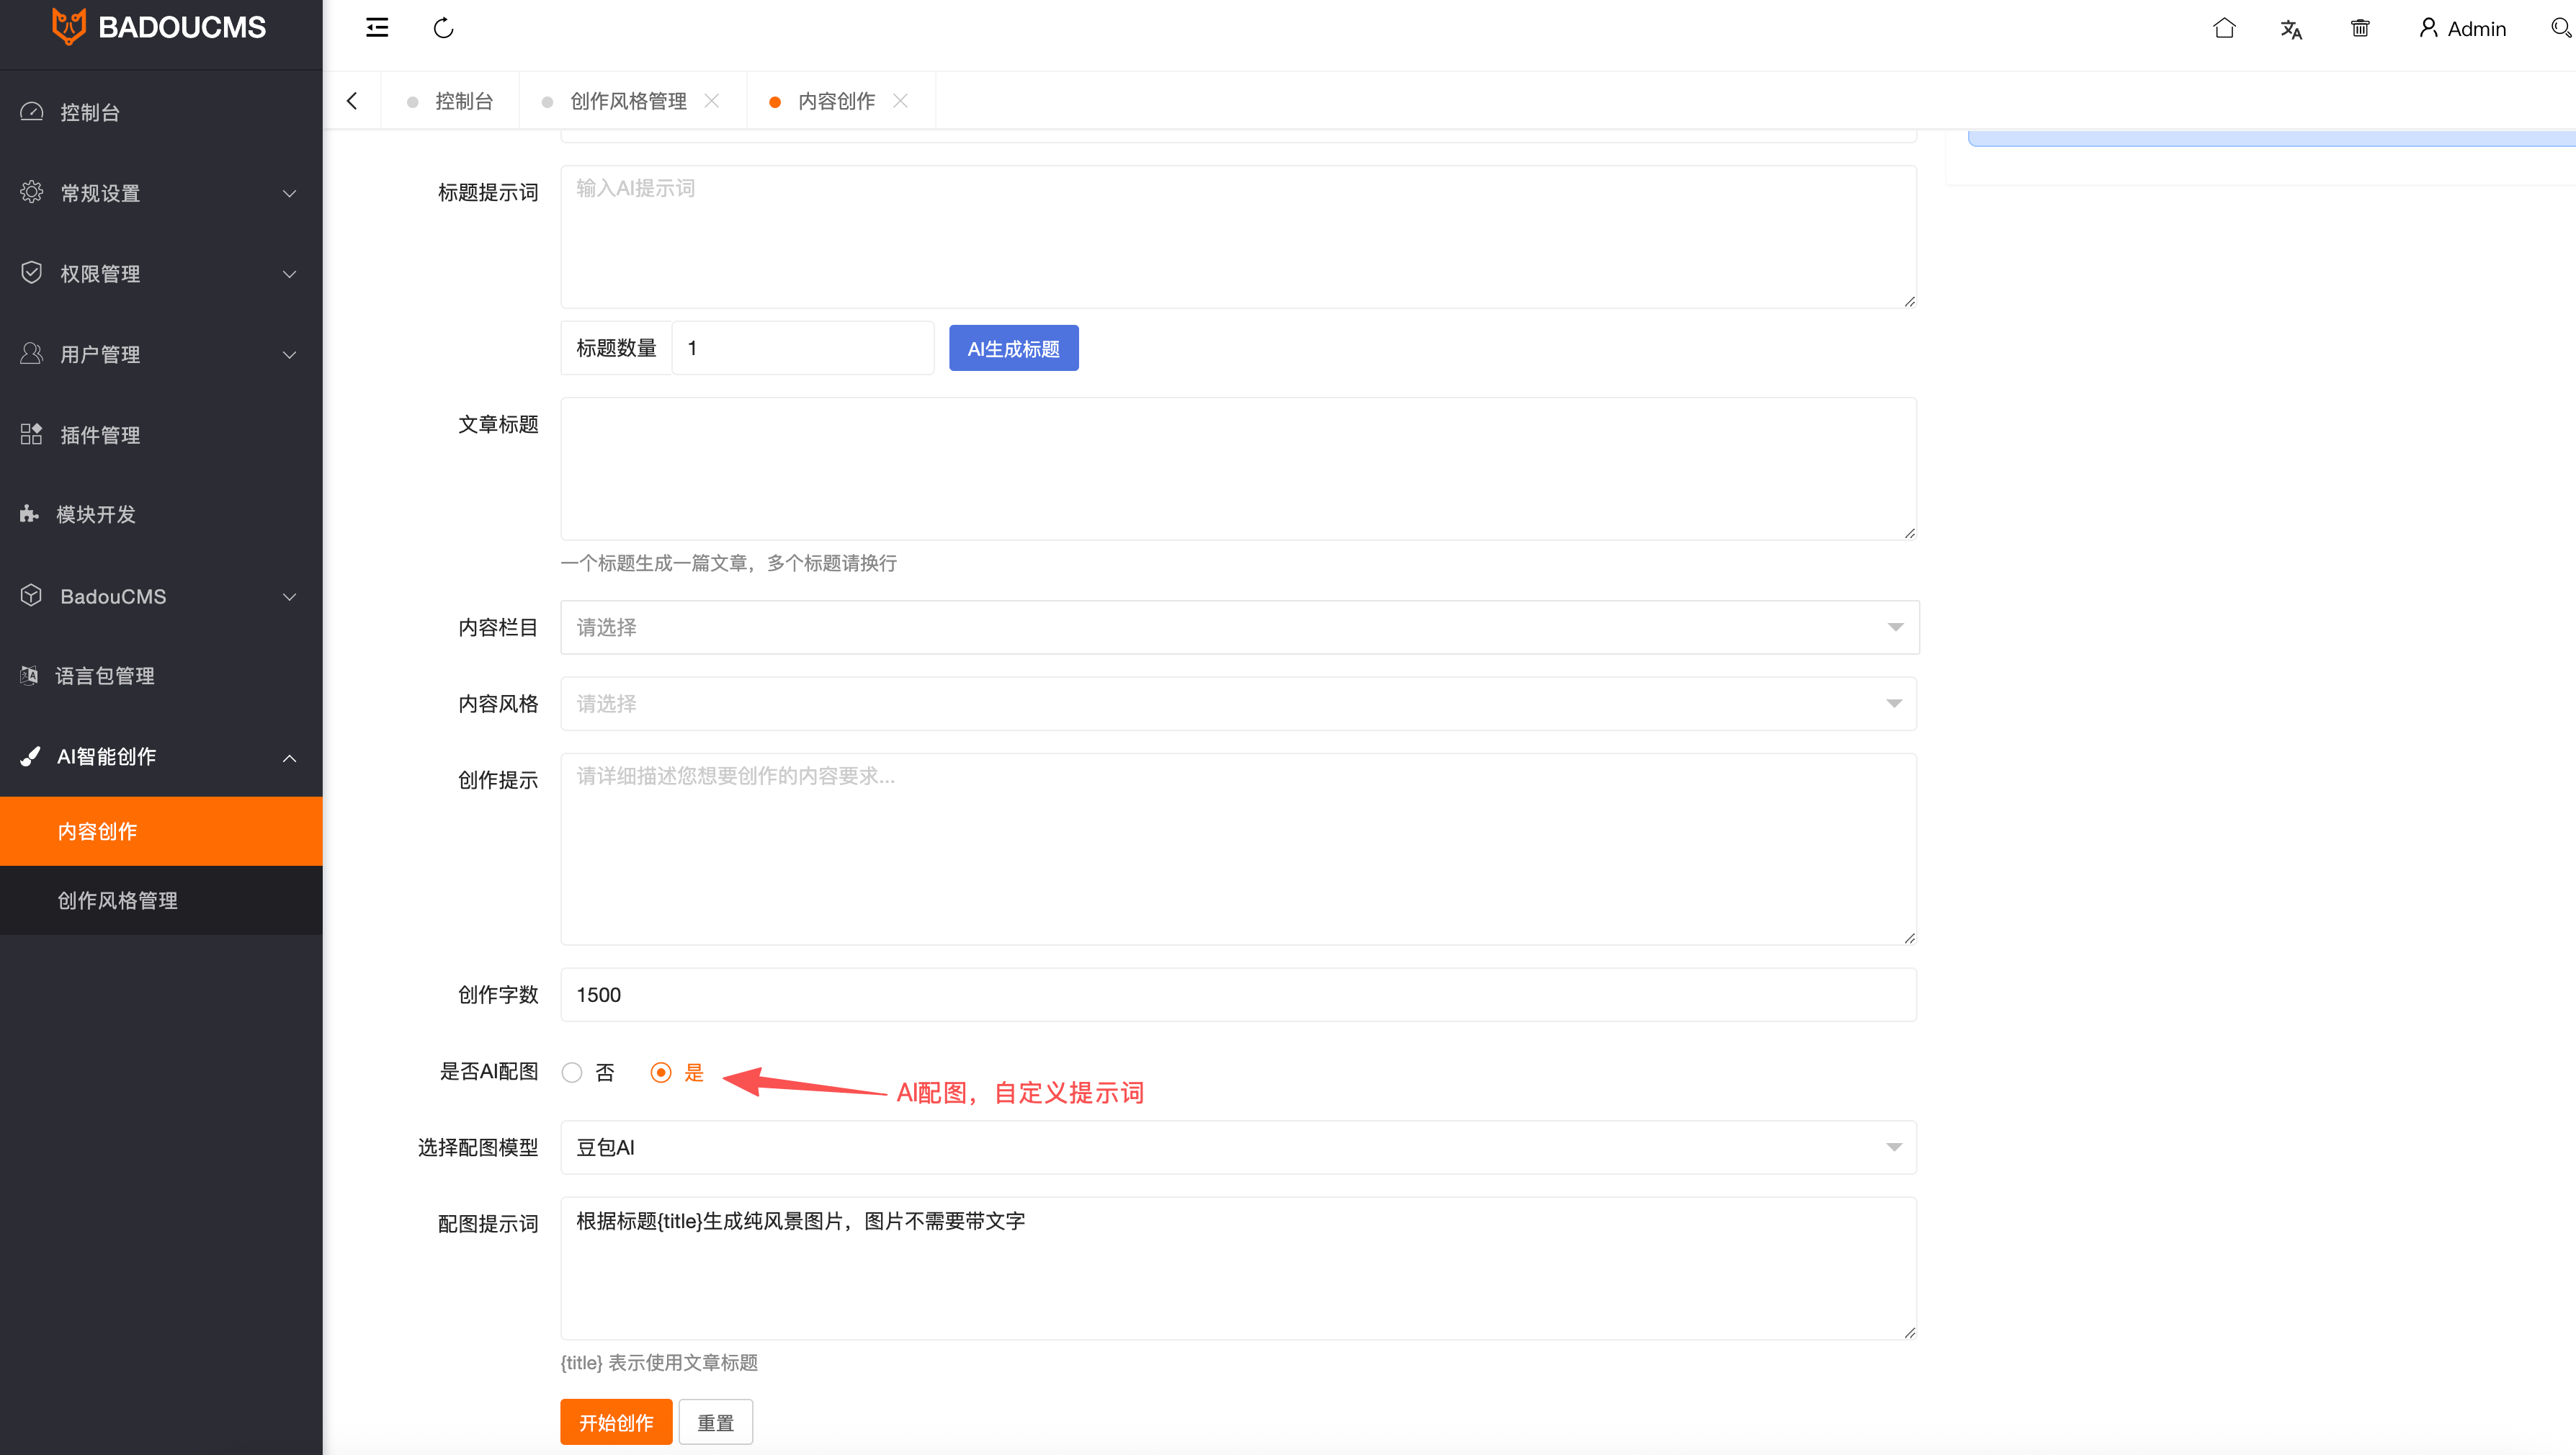Open search with magnifier icon
Image resolution: width=2576 pixels, height=1455 pixels.
click(x=2560, y=28)
